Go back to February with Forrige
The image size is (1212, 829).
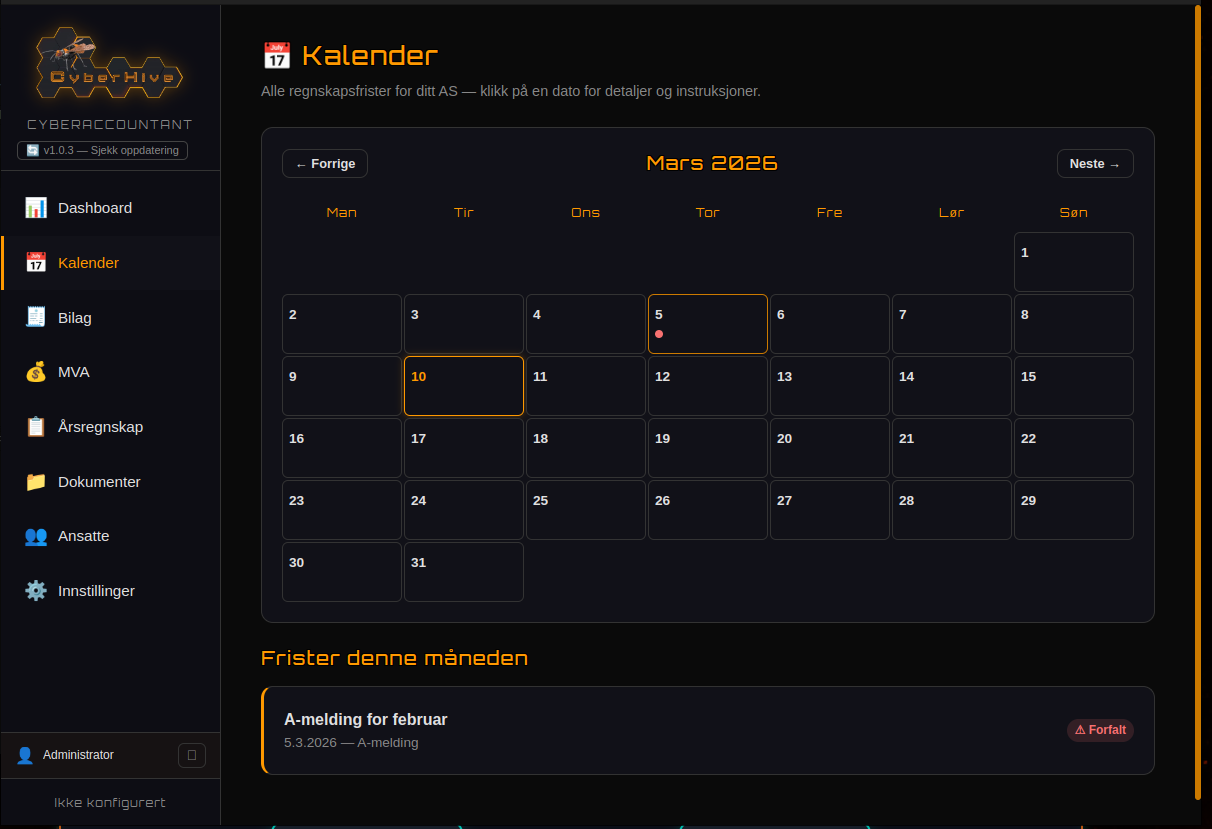[x=324, y=163]
